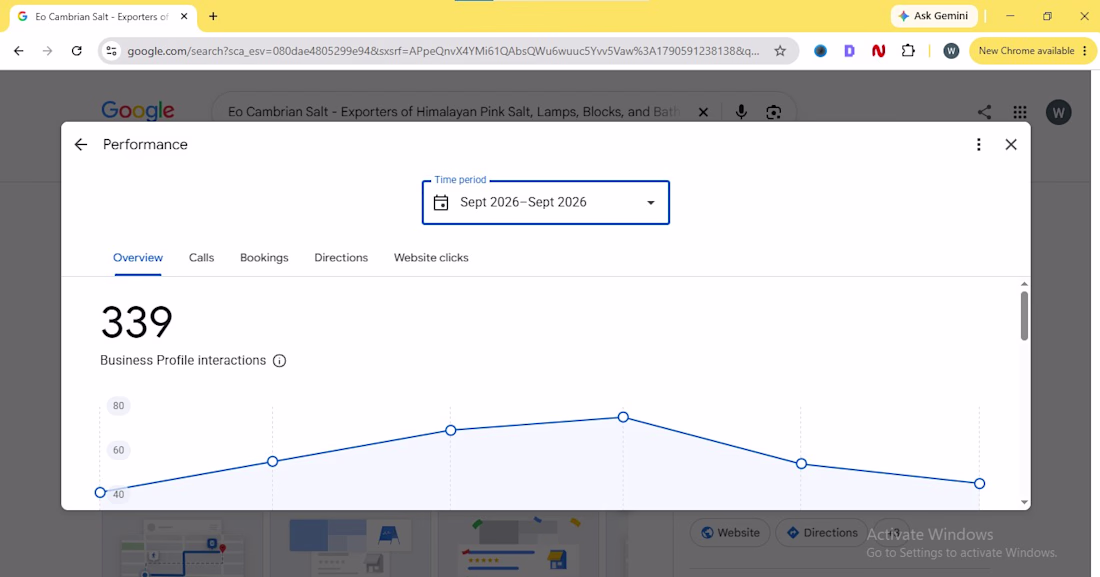
Task: Open the Website clicks tab
Action: click(x=431, y=258)
